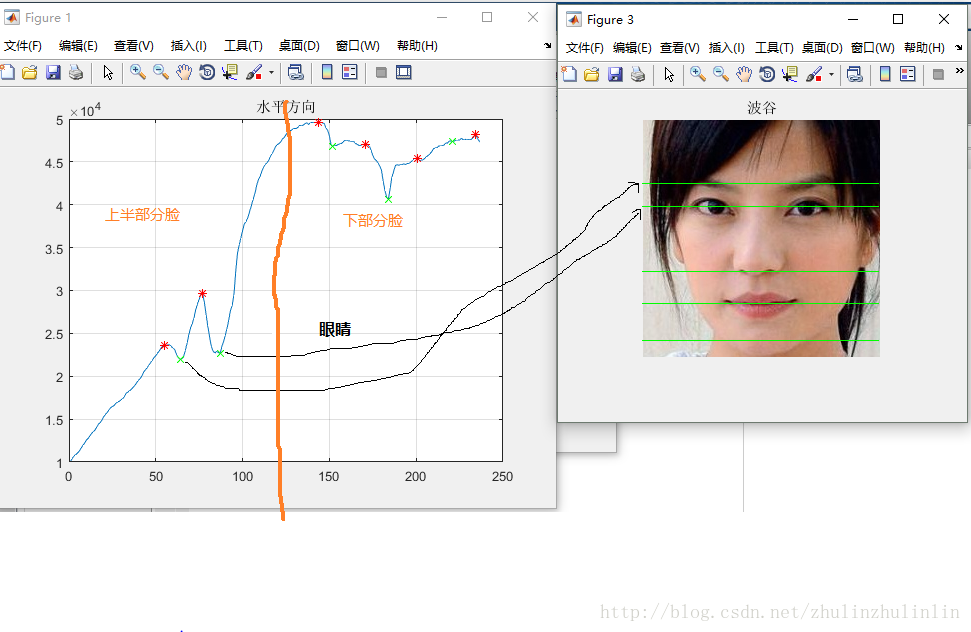Click Hide Plot Tools icon in Figure 3

click(x=938, y=75)
